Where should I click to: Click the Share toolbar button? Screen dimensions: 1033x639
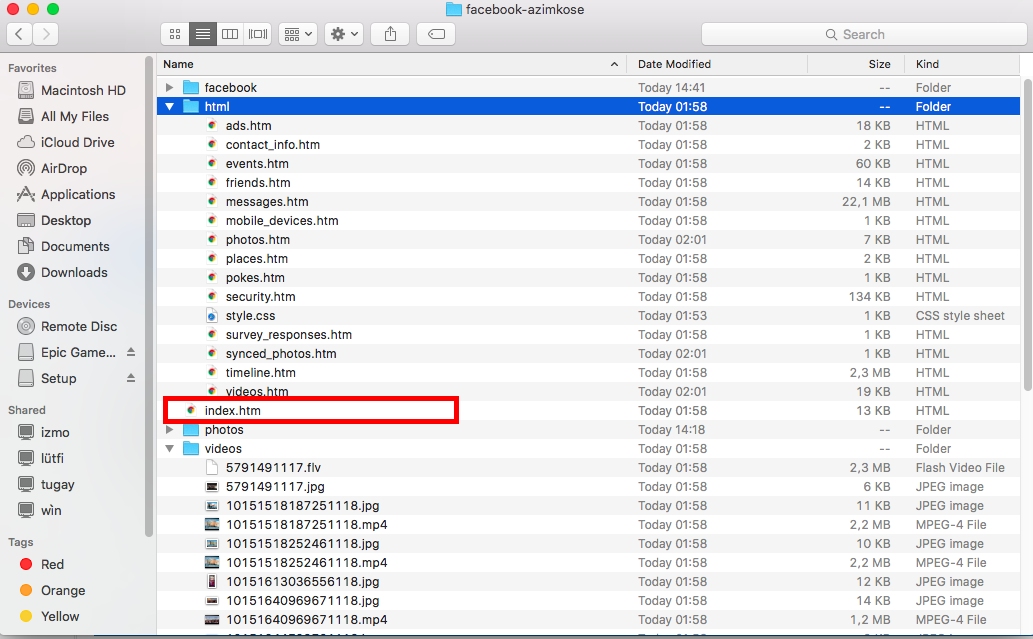pyautogui.click(x=390, y=34)
